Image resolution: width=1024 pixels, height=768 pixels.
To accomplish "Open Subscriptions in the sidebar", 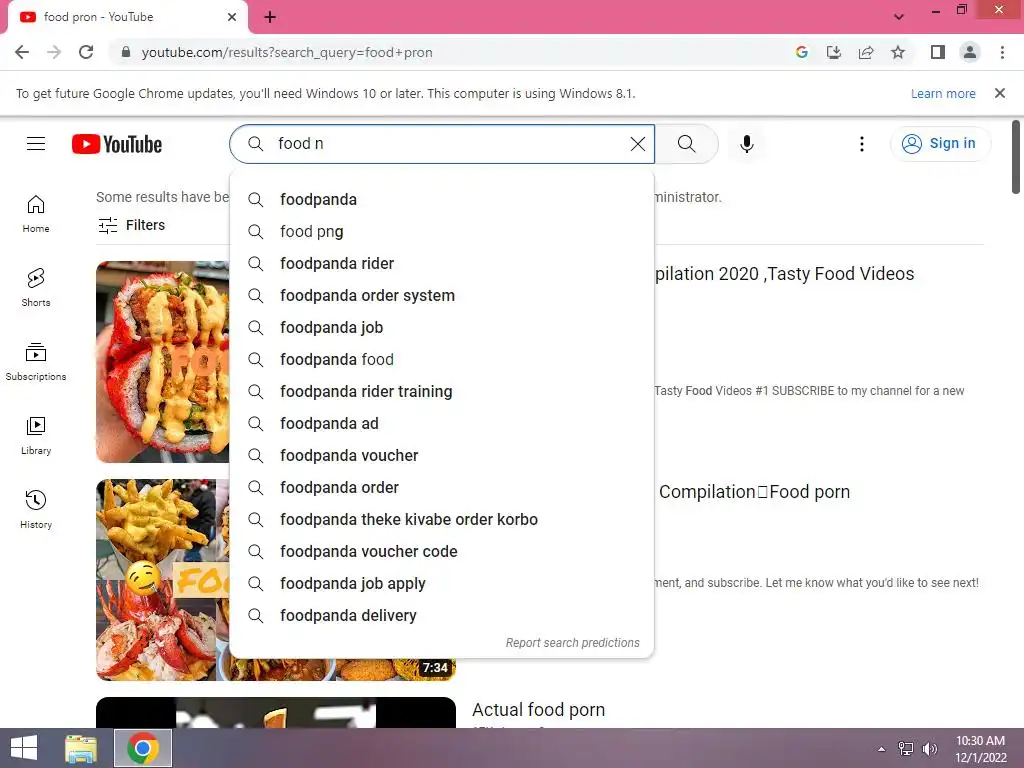I will coord(36,361).
